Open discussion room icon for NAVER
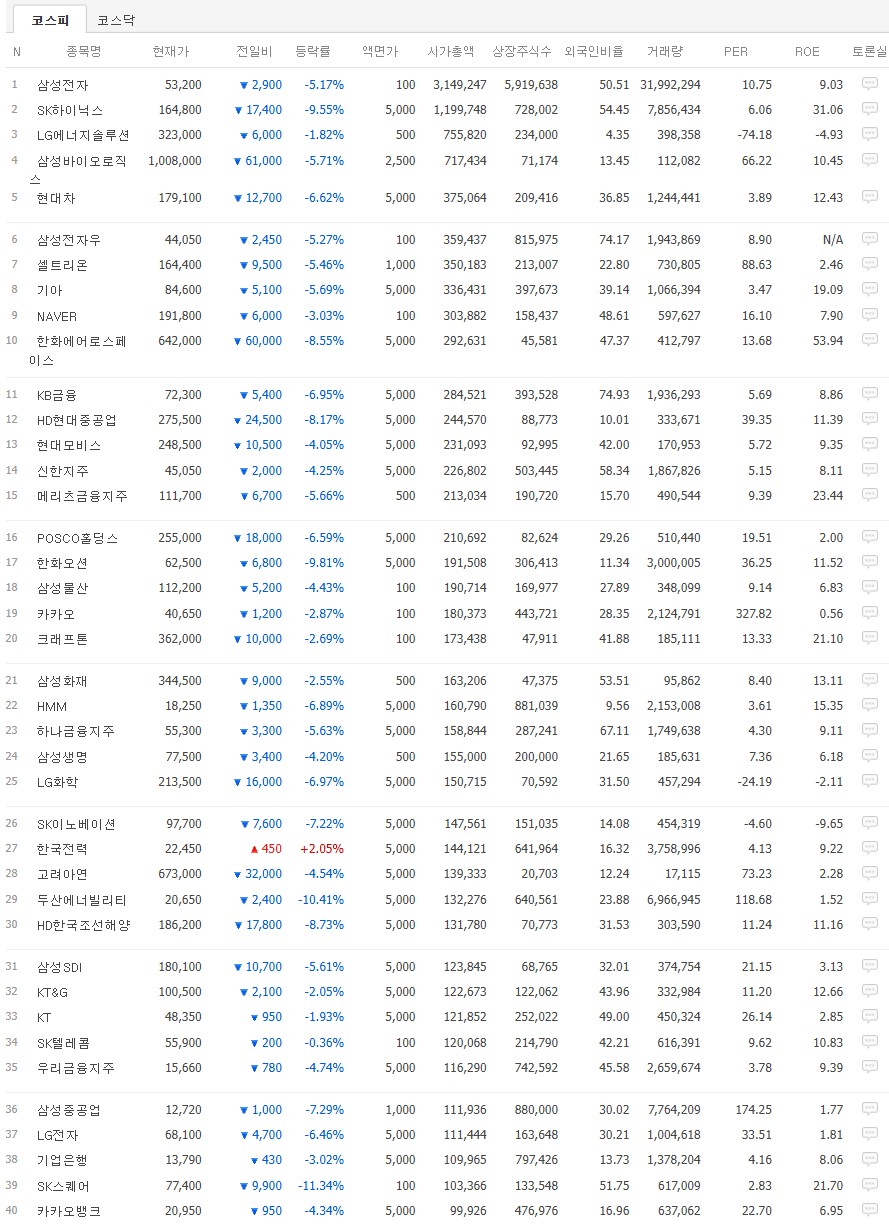This screenshot has width=889, height=1231. 869,315
